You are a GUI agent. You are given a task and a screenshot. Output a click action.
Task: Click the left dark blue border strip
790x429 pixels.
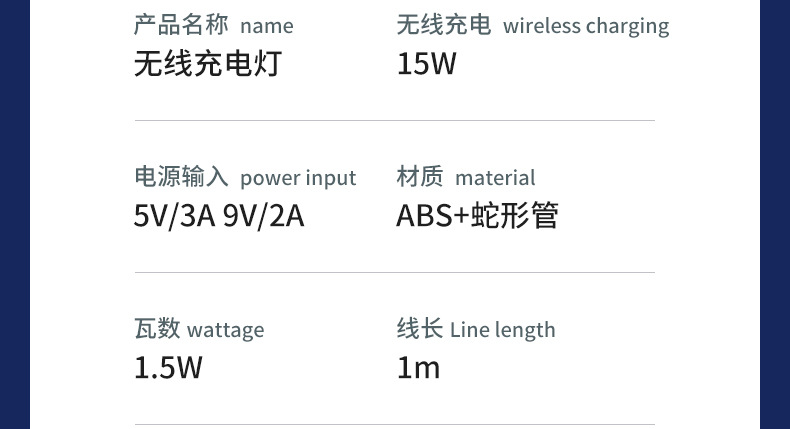(x=14, y=214)
